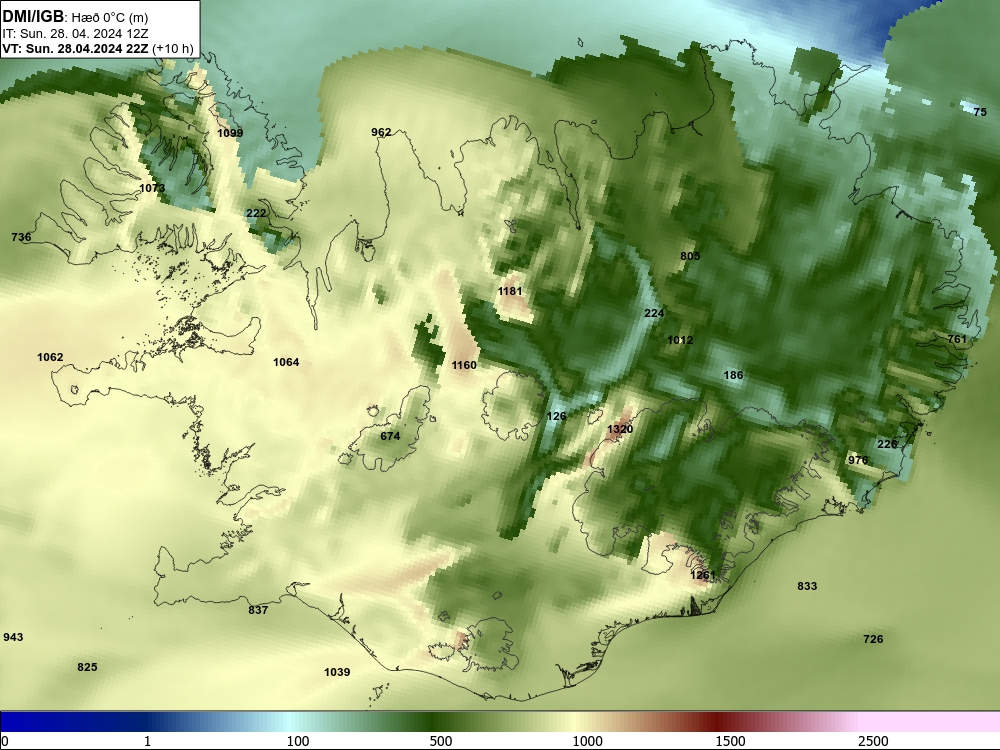Click the 75 value in the northeast
This screenshot has height=750, width=1000.
click(x=980, y=112)
